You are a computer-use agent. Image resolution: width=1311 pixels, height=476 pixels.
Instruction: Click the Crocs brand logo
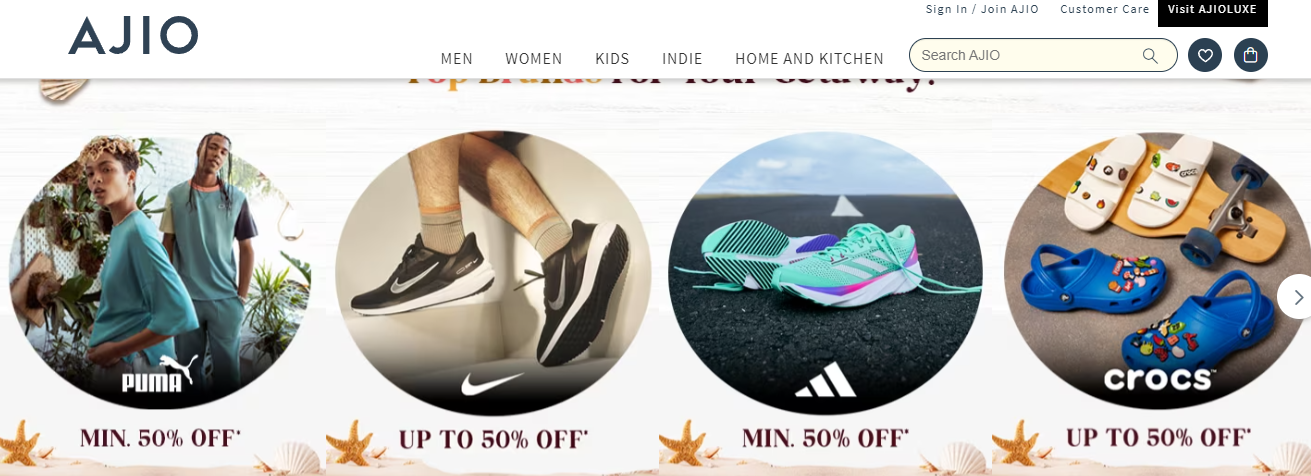1159,379
